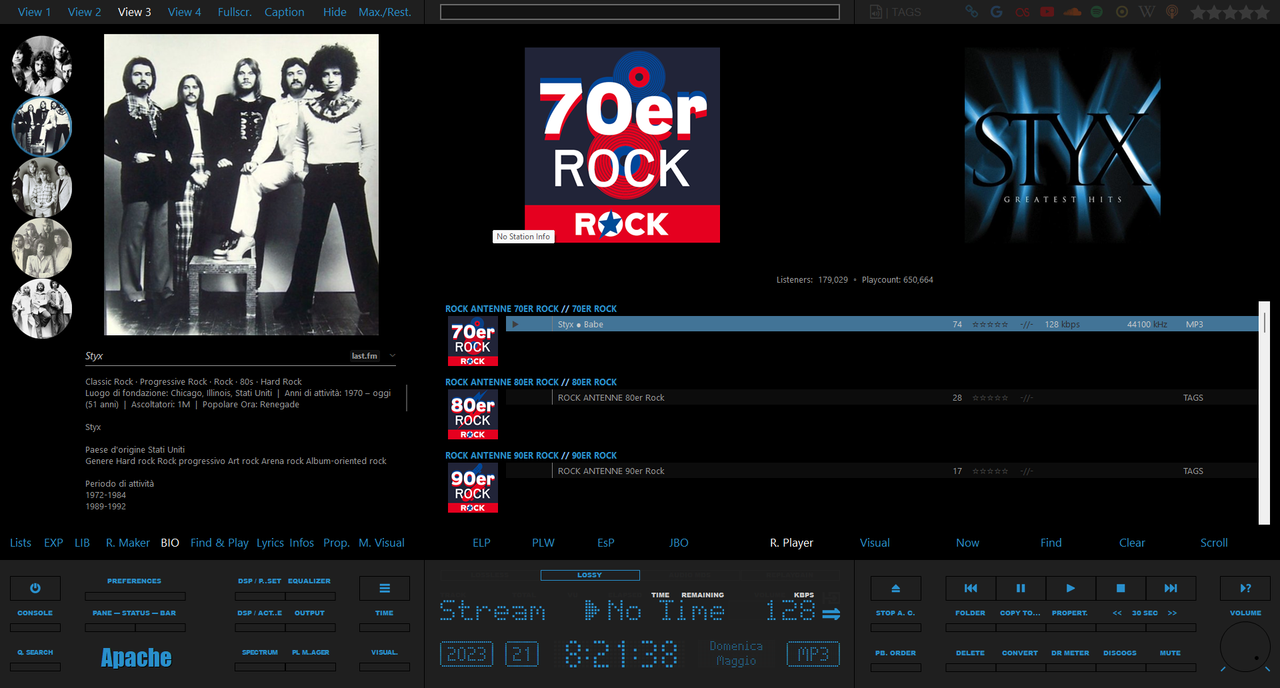Switch to R. Player tab
This screenshot has height=688, width=1280.
(x=791, y=543)
